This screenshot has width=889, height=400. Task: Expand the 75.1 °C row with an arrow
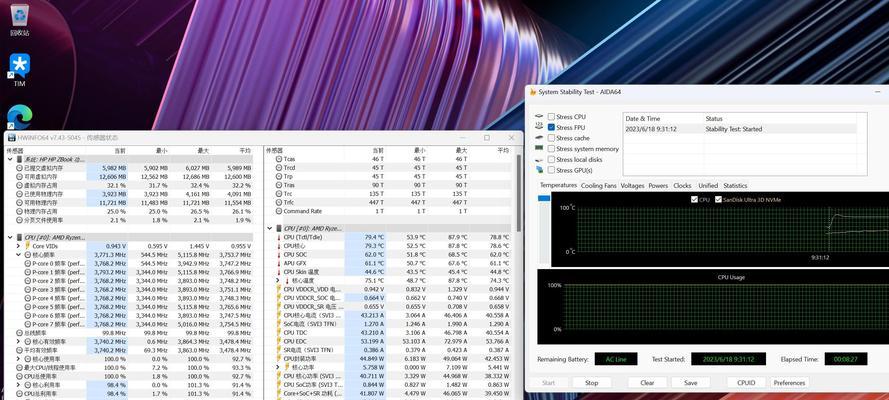[278, 280]
